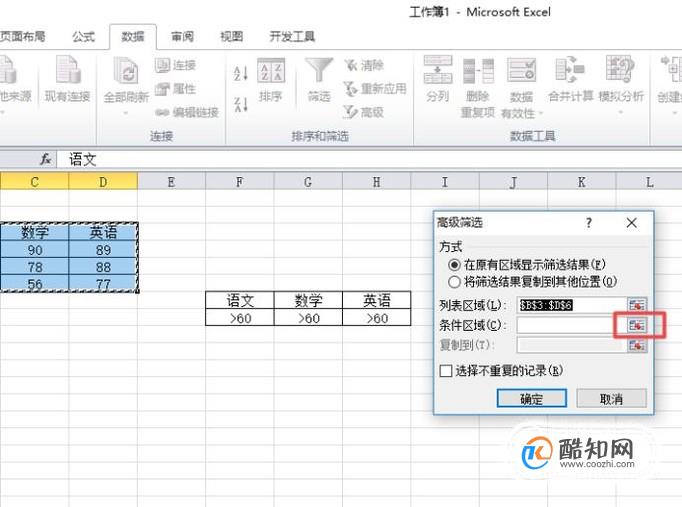Open Existing Connections (现有连接)

coord(67,79)
